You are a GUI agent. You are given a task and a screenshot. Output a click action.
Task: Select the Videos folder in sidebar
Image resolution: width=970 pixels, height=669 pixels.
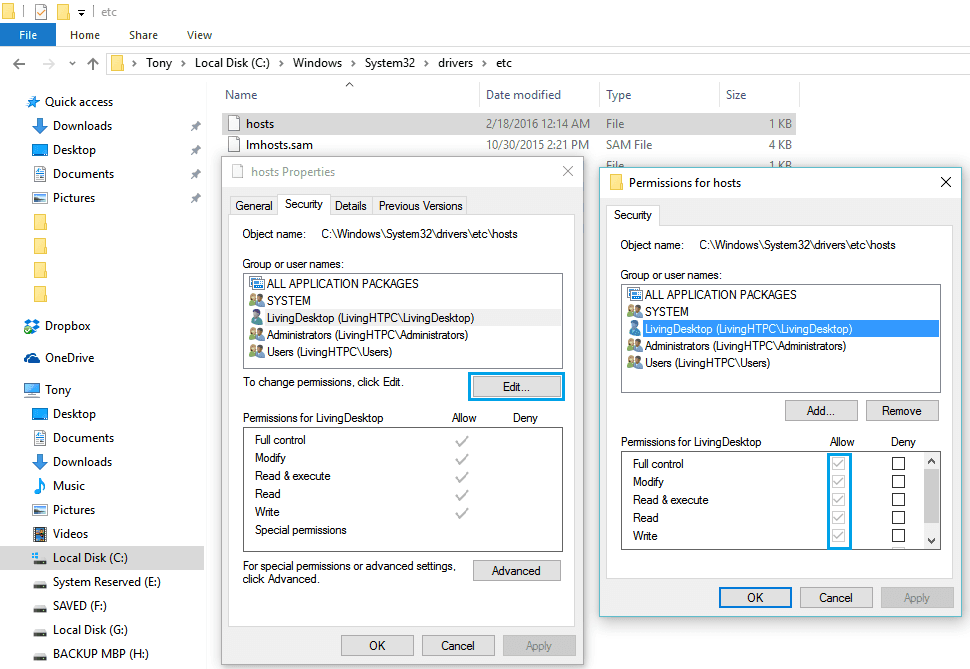[70, 534]
